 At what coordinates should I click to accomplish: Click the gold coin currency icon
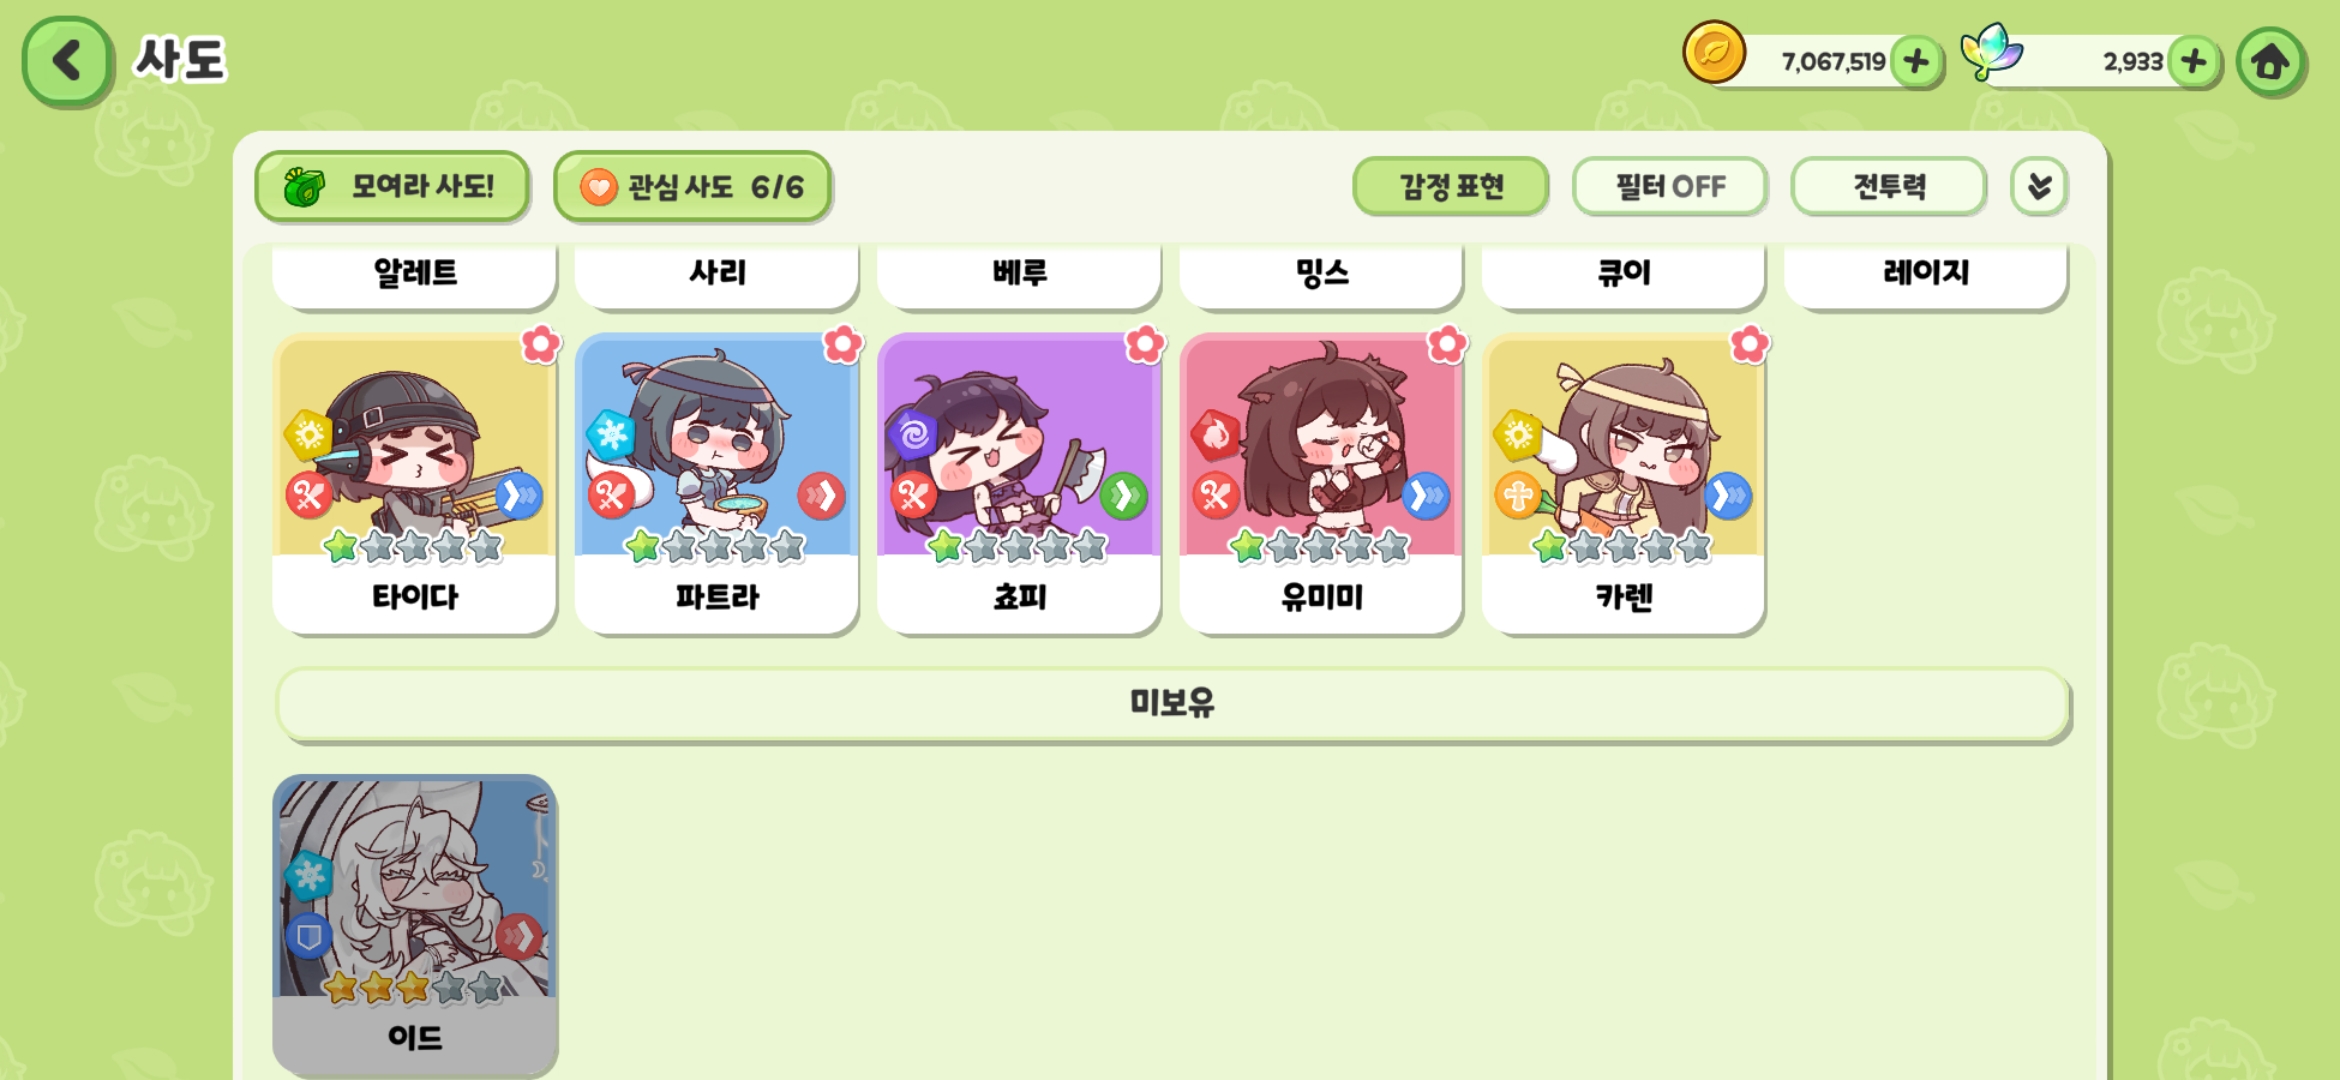click(x=1714, y=52)
